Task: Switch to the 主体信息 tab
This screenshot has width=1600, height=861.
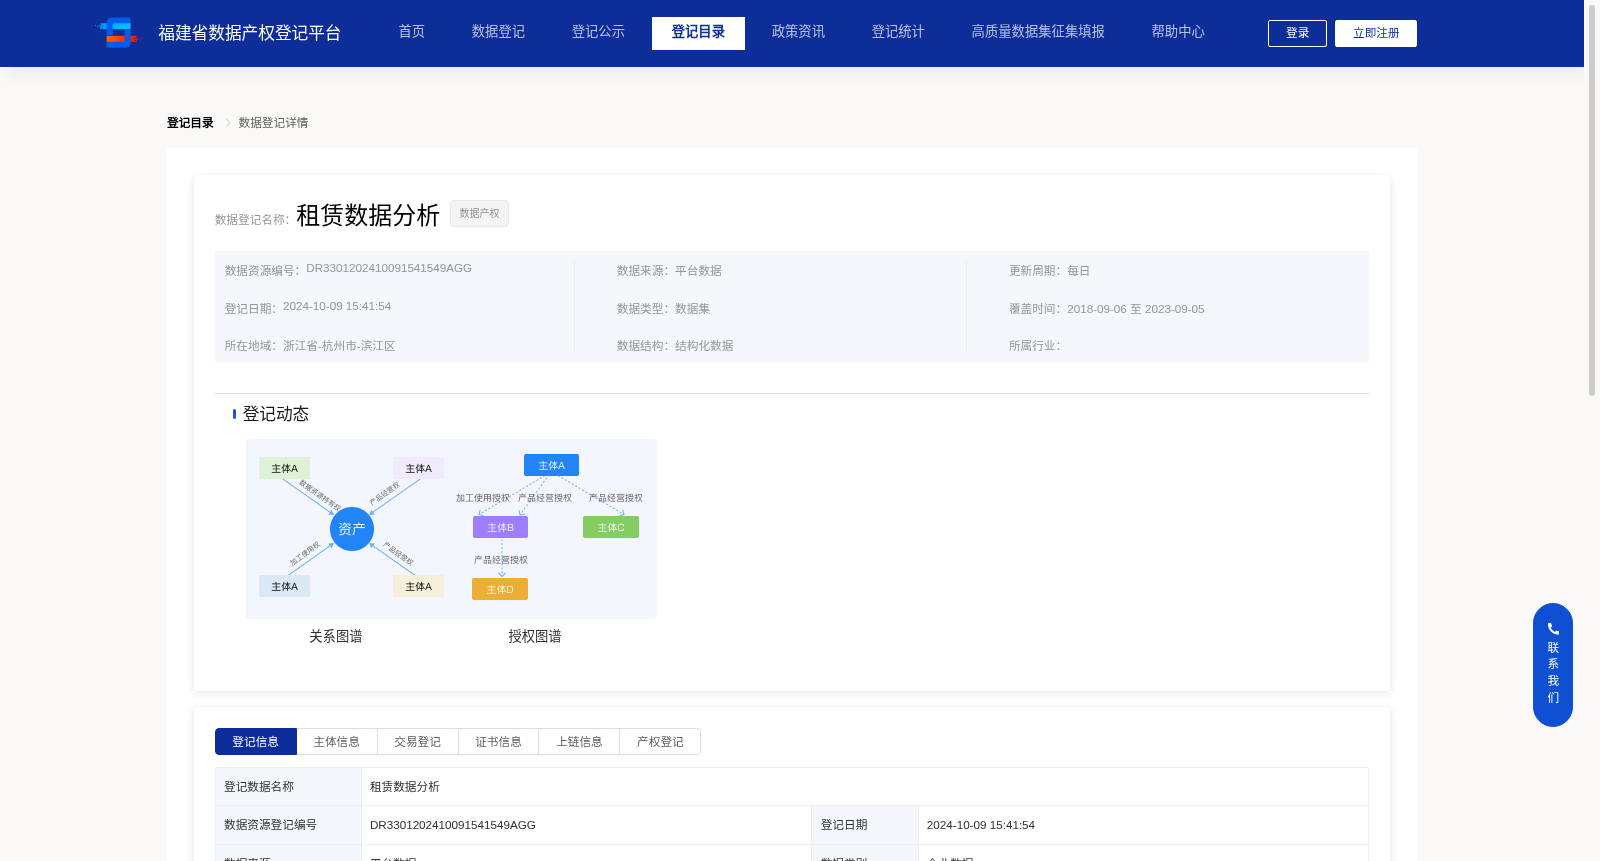Action: click(x=337, y=741)
